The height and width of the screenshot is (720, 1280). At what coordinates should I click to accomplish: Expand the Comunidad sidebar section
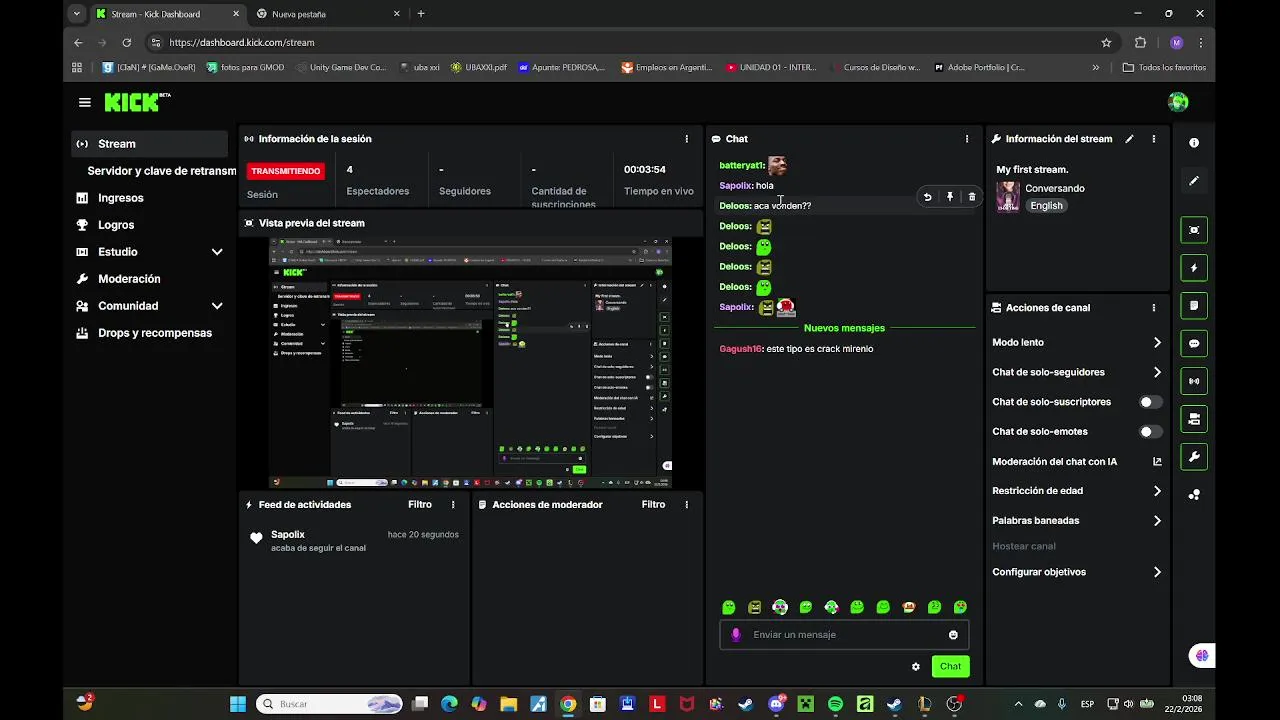(x=217, y=306)
